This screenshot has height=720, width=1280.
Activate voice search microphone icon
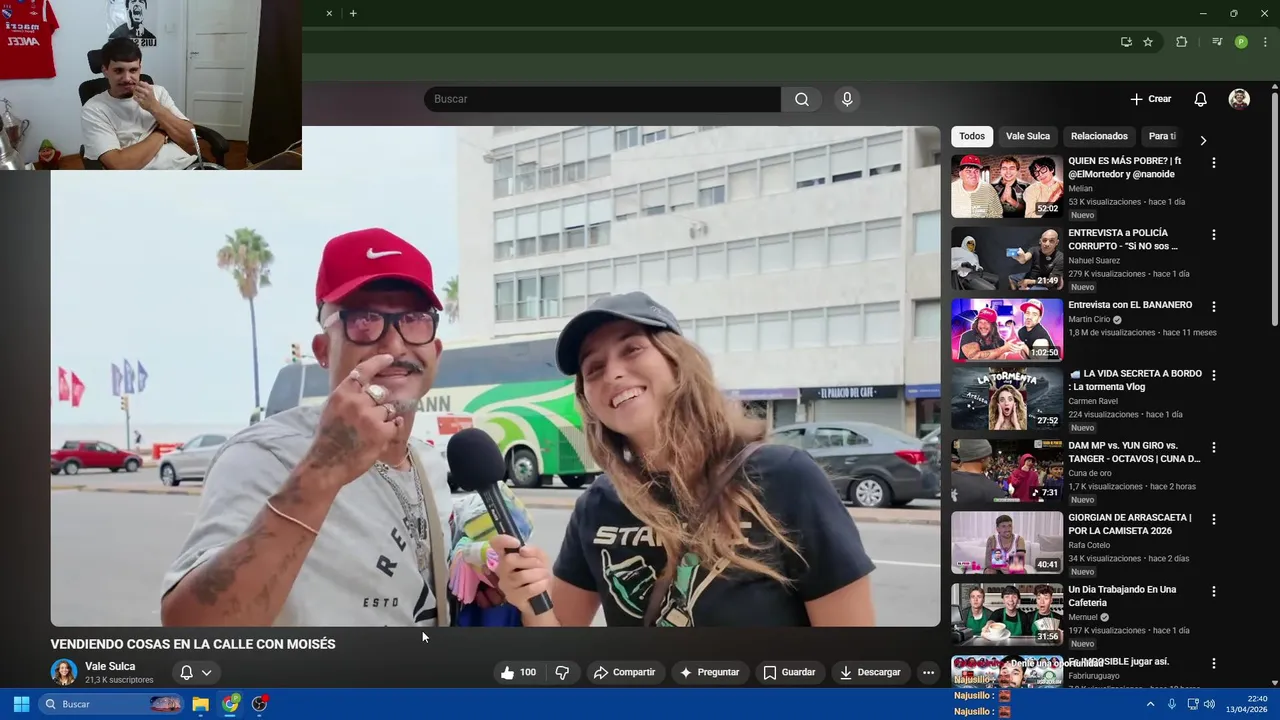(847, 99)
